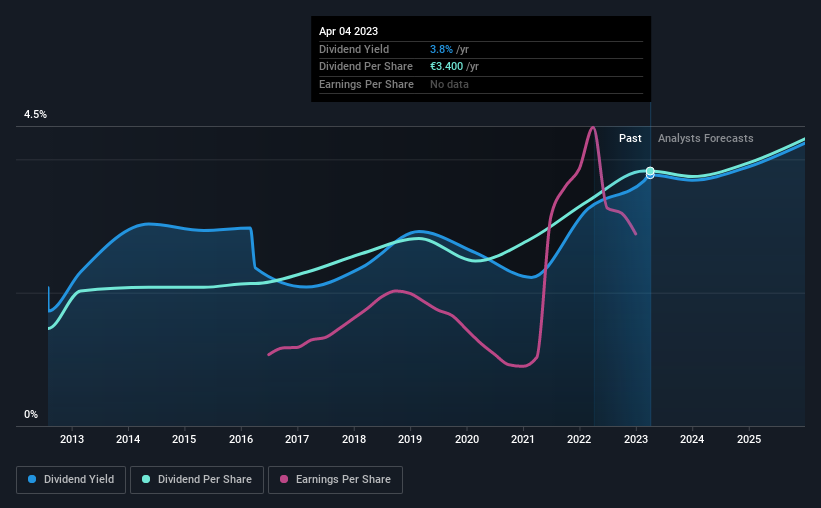Click the €3.400 dividend per share value
821x508 pixels.
point(446,67)
